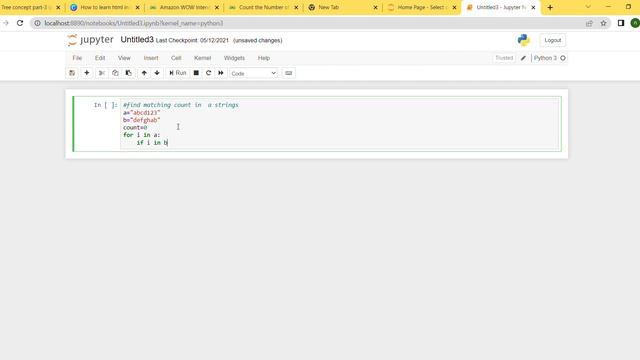Click inside the code cell editor
This screenshot has height=360, width=640.
(x=340, y=124)
